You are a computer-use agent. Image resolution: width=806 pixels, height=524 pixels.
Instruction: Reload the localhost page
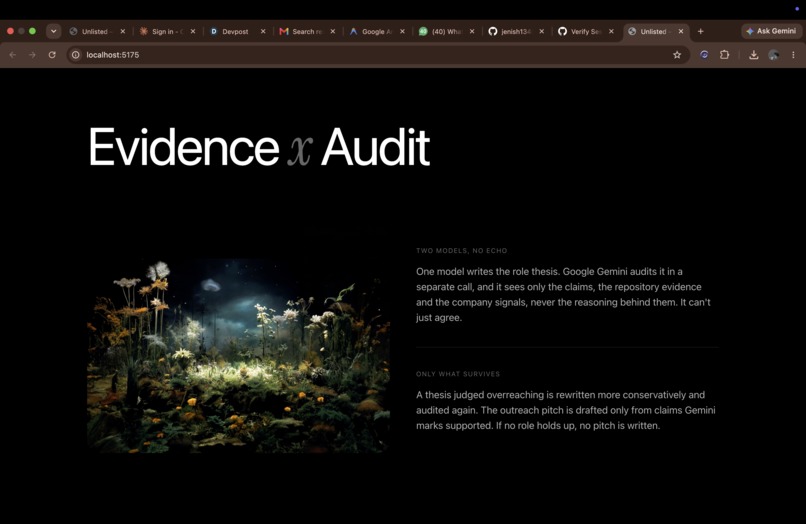point(52,55)
